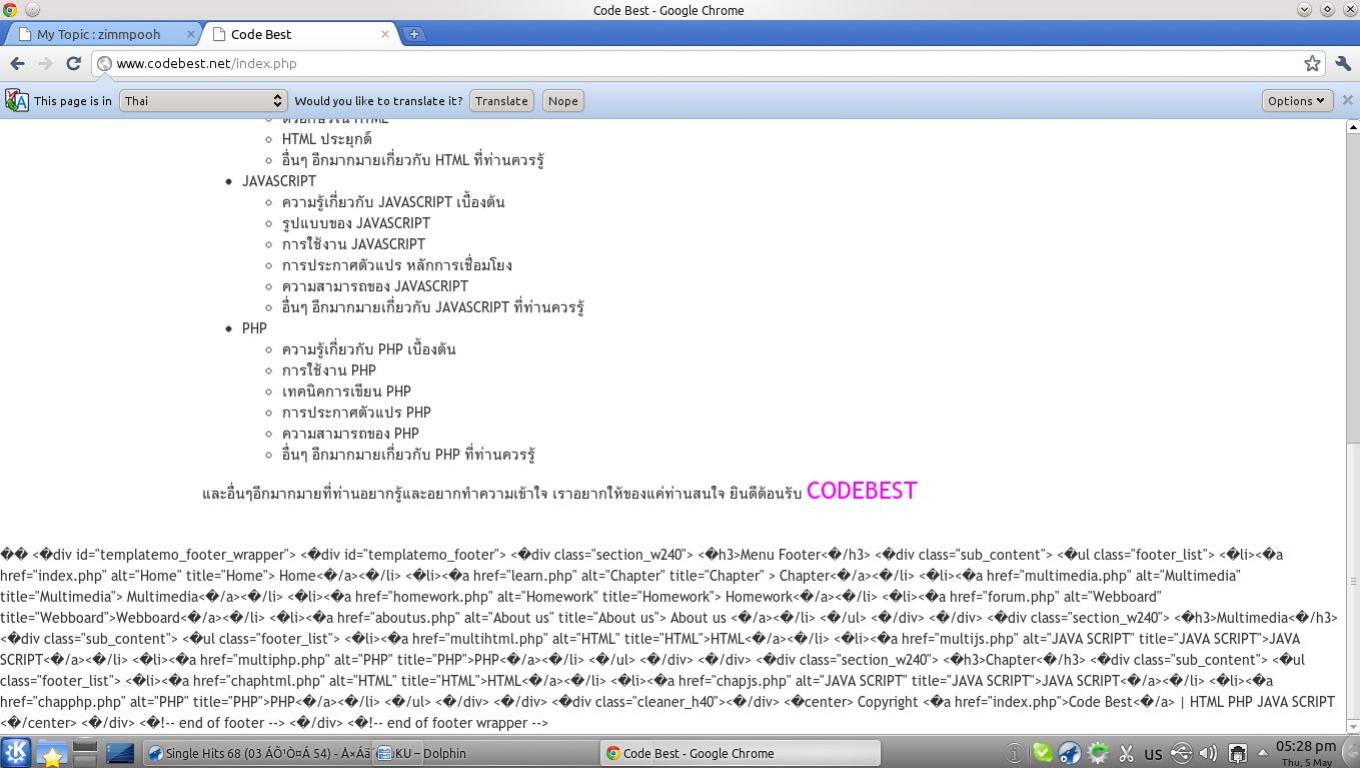Click 'ความสามารถของ JAVASCRIPT' list item

[x=375, y=286]
